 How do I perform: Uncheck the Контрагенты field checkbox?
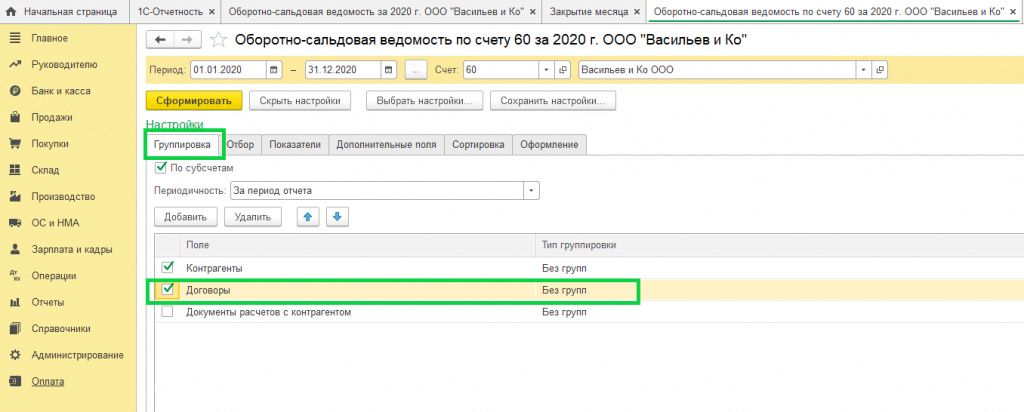[168, 267]
